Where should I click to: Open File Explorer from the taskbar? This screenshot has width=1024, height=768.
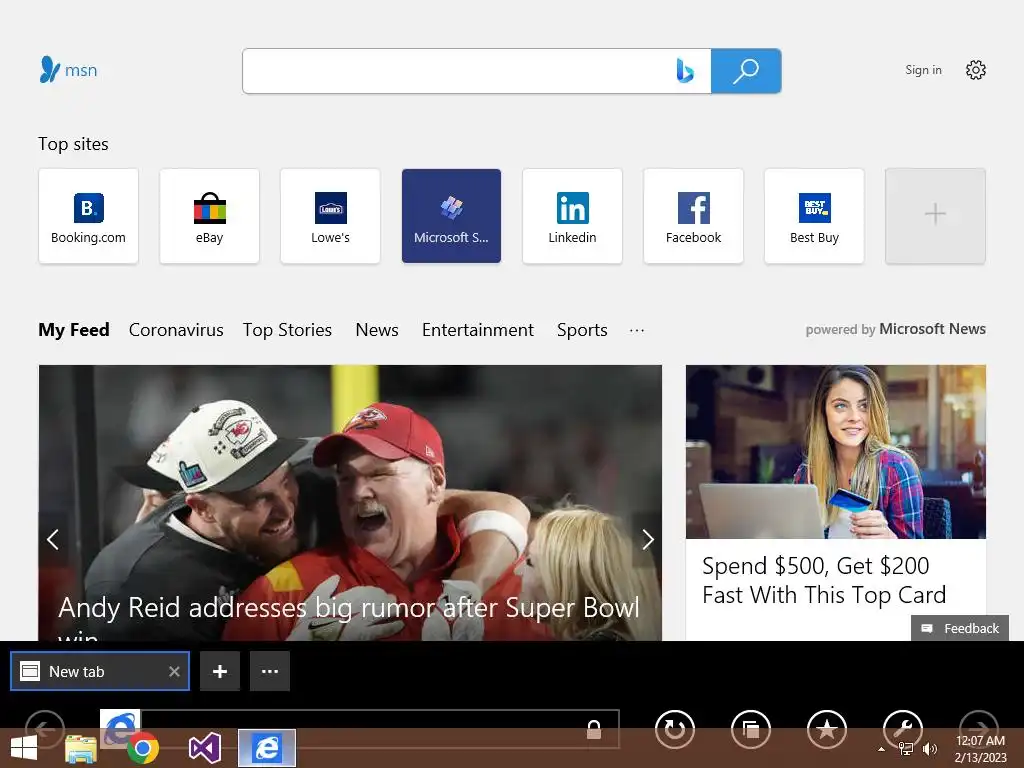(81, 749)
